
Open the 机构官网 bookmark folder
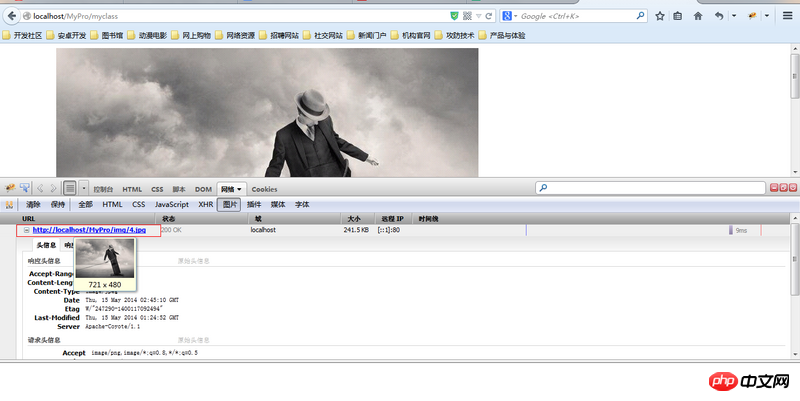pyautogui.click(x=411, y=35)
